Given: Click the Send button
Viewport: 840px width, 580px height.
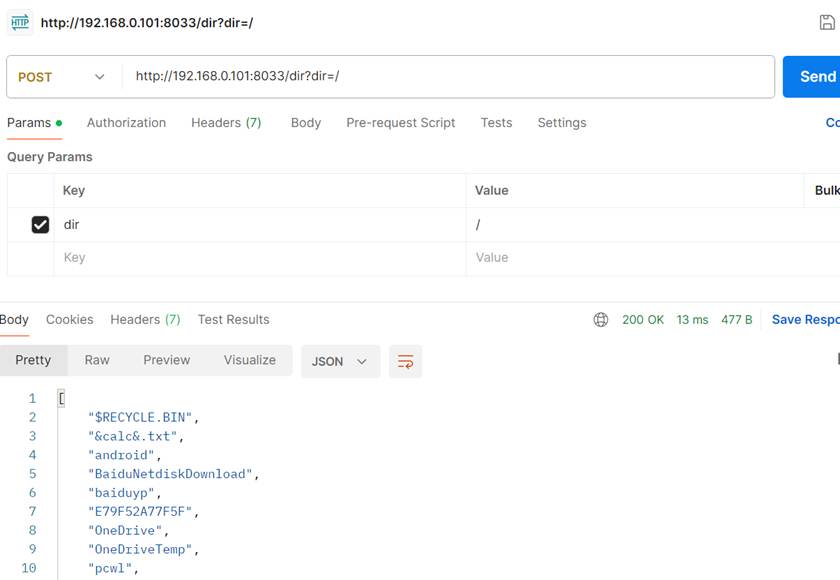Looking at the screenshot, I should 812,77.
